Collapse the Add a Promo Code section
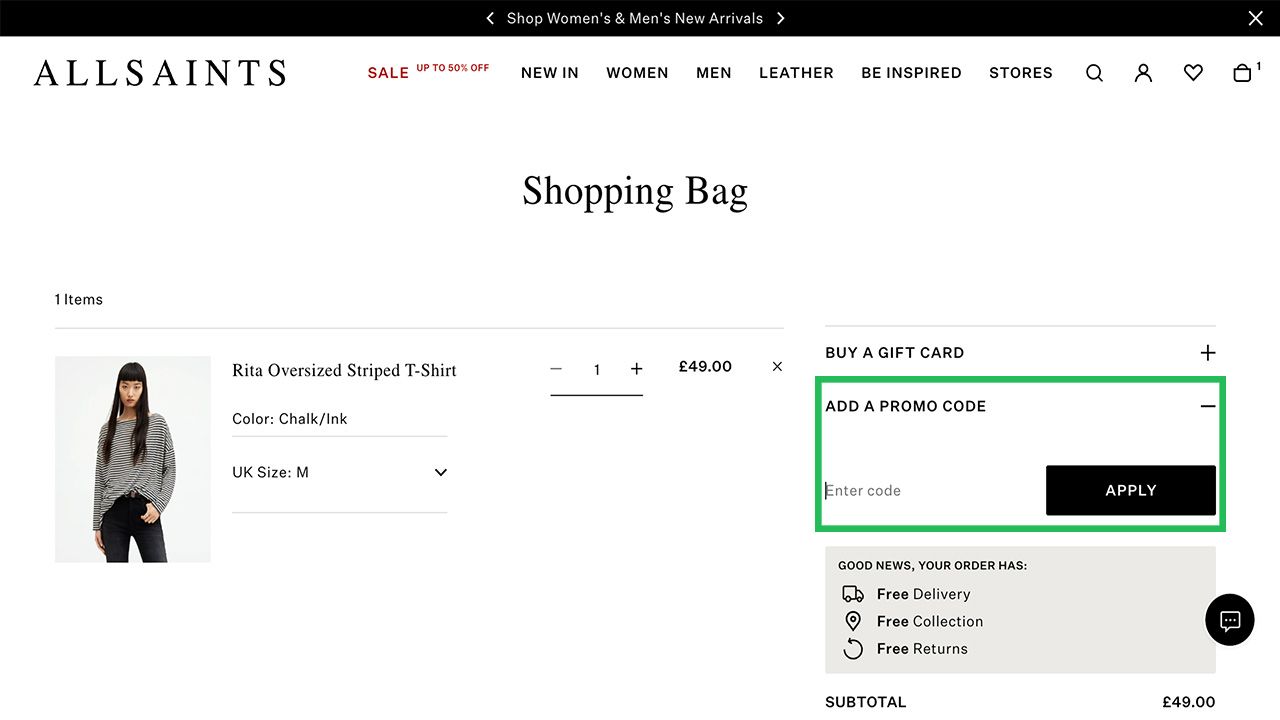The width and height of the screenshot is (1280, 720). [1208, 406]
